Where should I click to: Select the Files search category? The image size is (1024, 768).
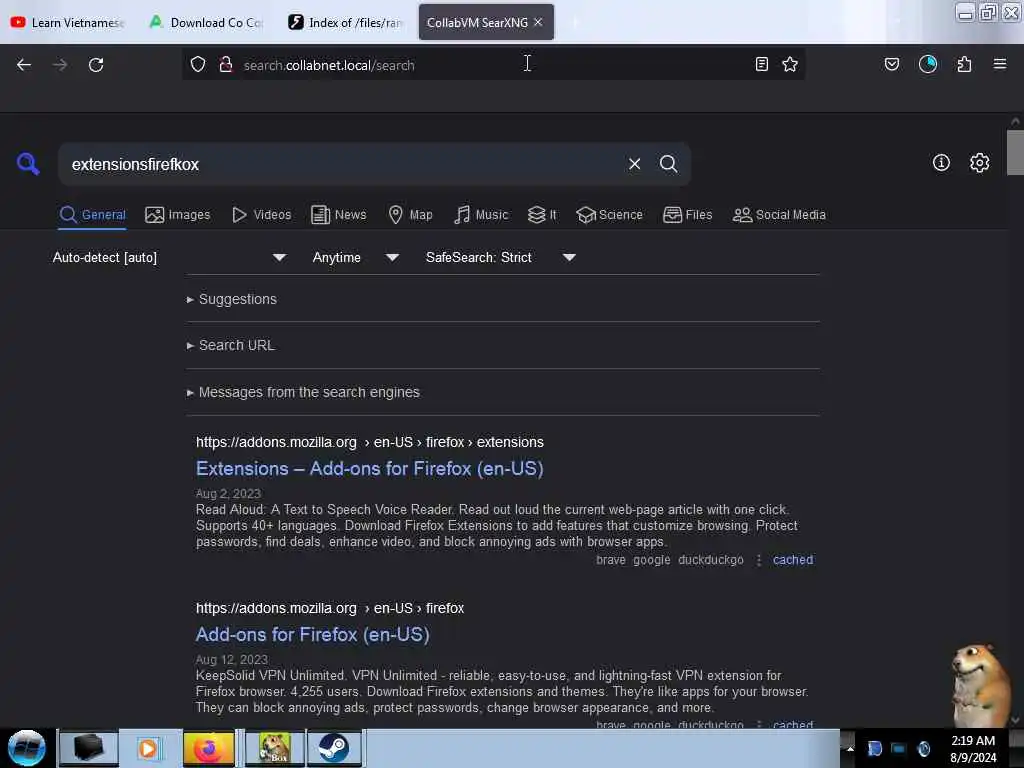click(x=688, y=215)
